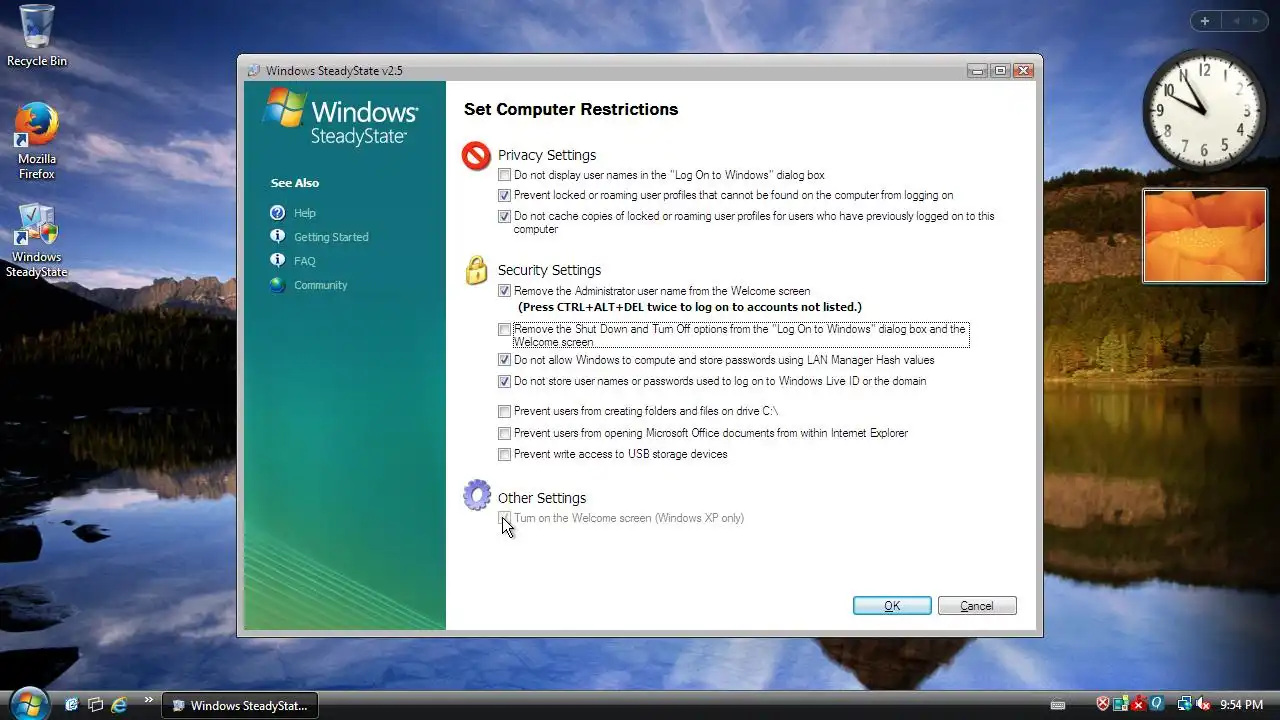Click the sidebar previous gadgets arrow

tap(1235, 21)
